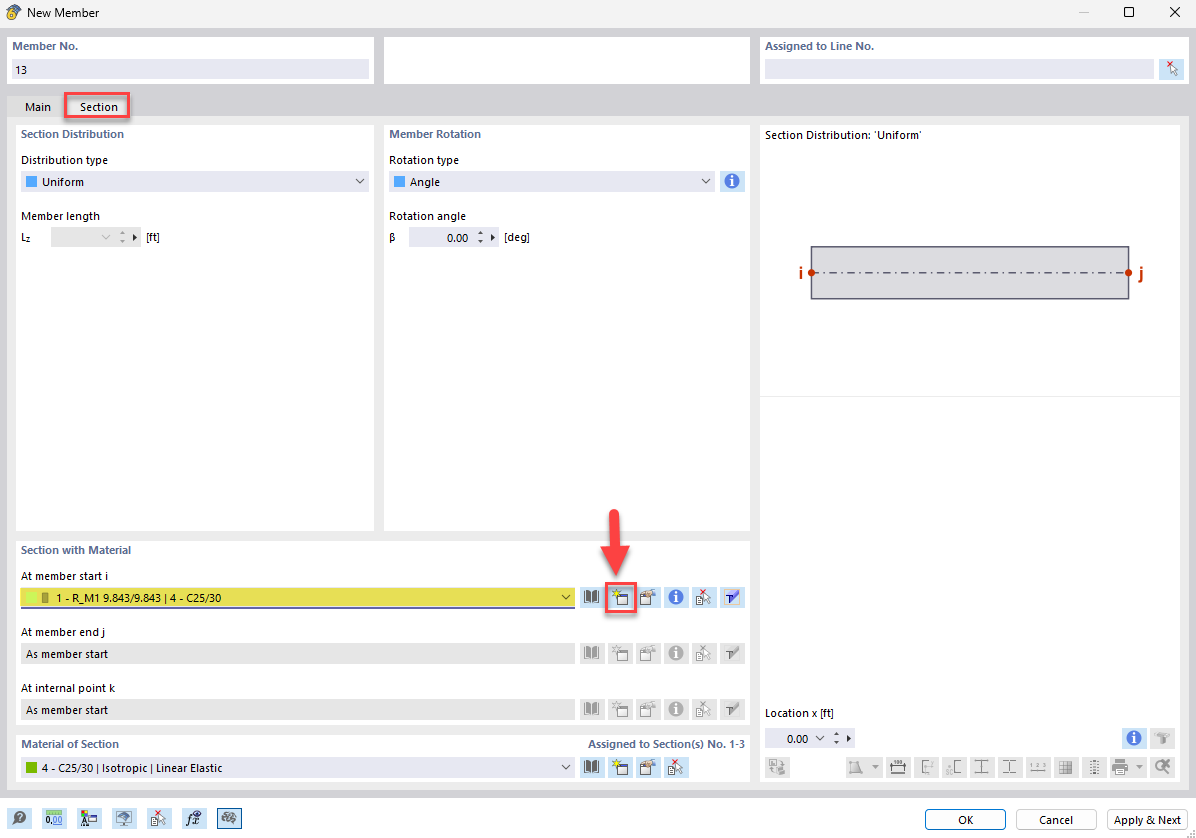Open the material library for C25/30
The width and height of the screenshot is (1196, 838).
(x=591, y=767)
